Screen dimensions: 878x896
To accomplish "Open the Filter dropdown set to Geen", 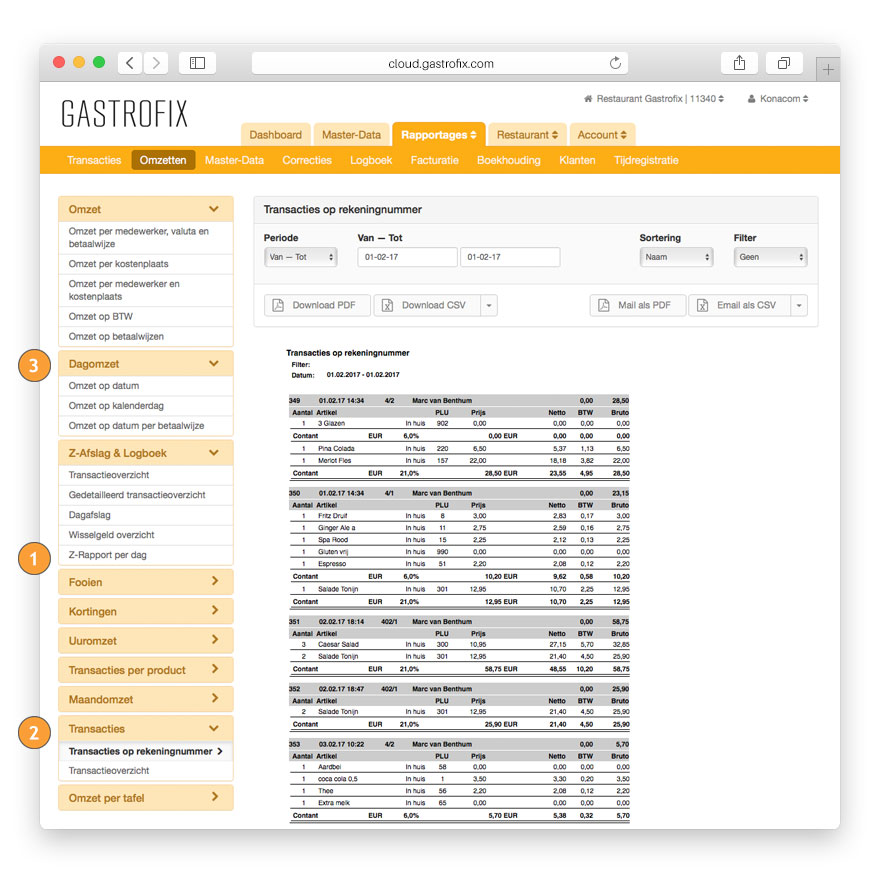I will click(770, 257).
